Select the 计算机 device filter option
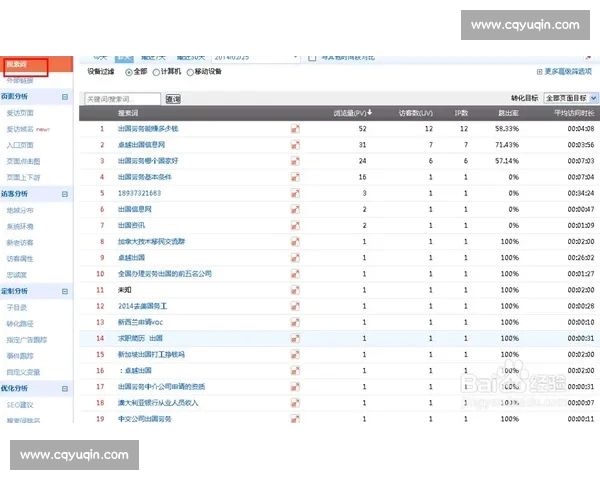Viewport: 600px width, 480px height. 155,72
